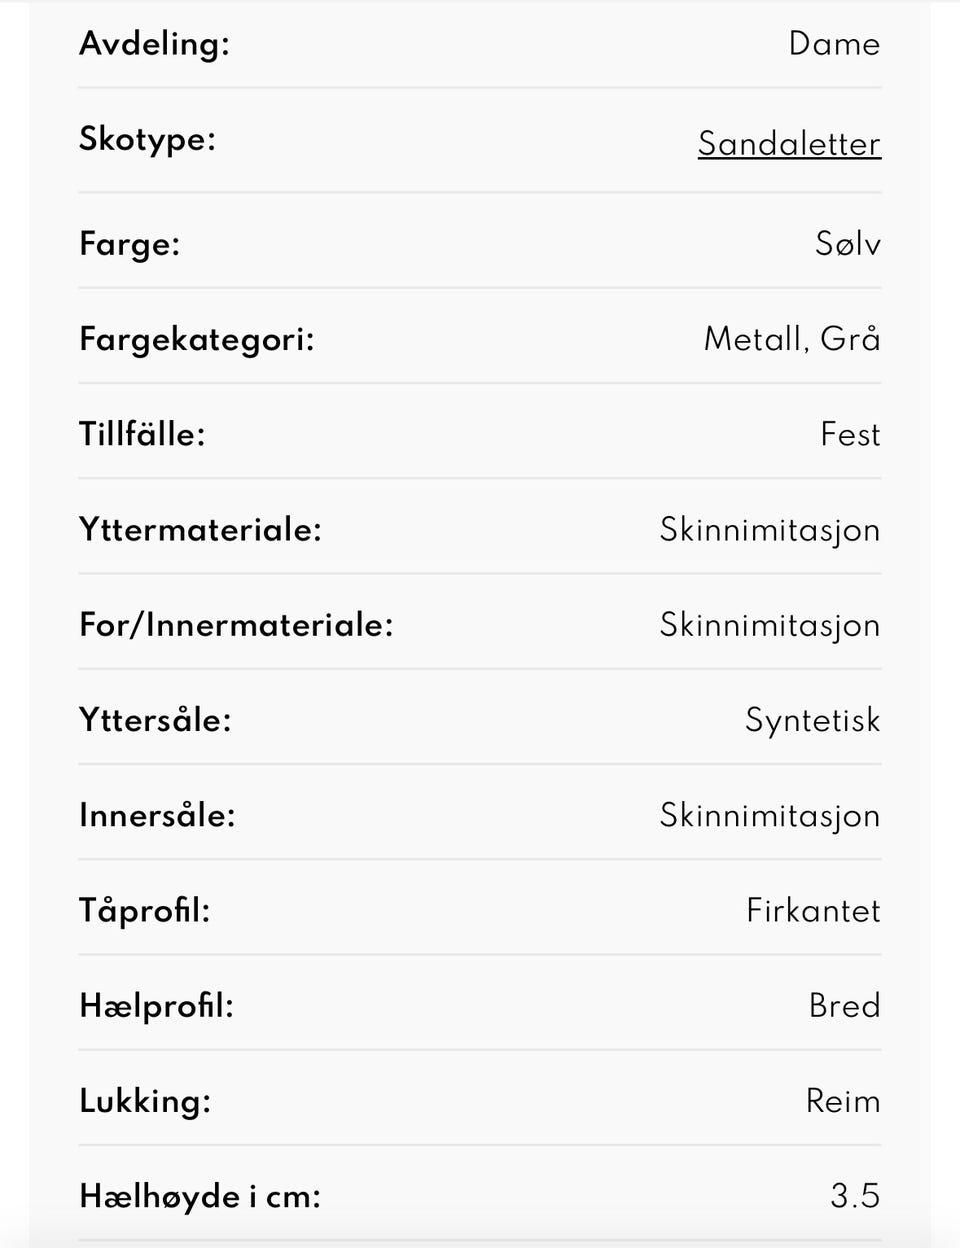Select the Fest occasion value
This screenshot has width=960, height=1252.
pyautogui.click(x=850, y=434)
